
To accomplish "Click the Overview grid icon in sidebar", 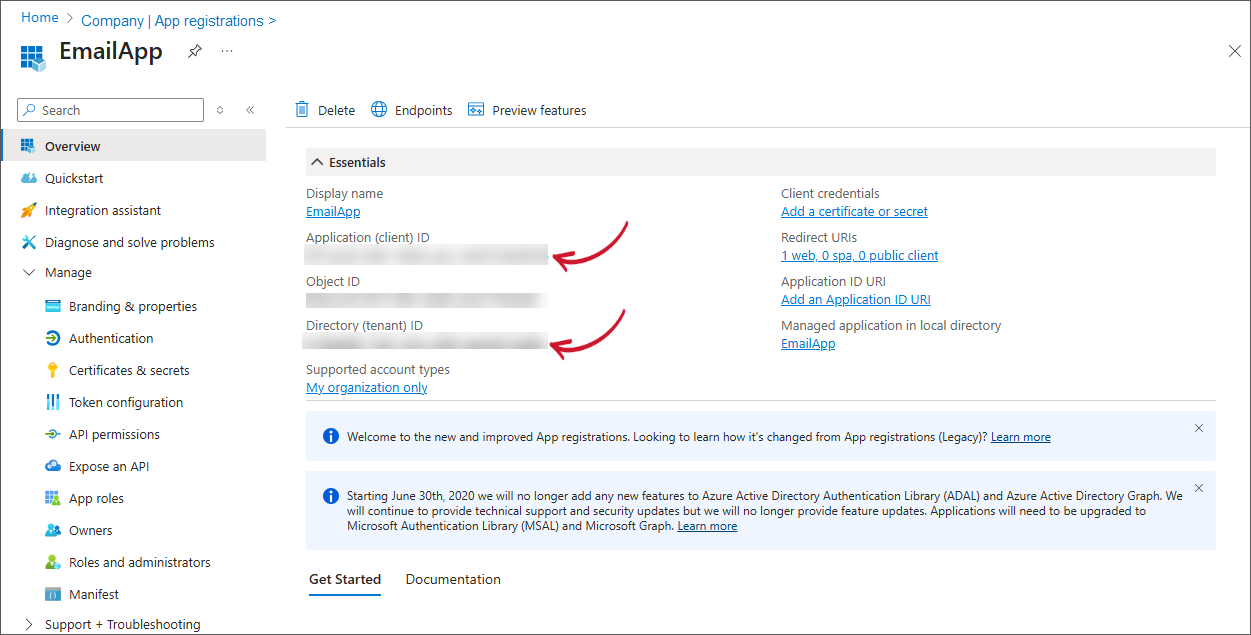I will (x=28, y=146).
